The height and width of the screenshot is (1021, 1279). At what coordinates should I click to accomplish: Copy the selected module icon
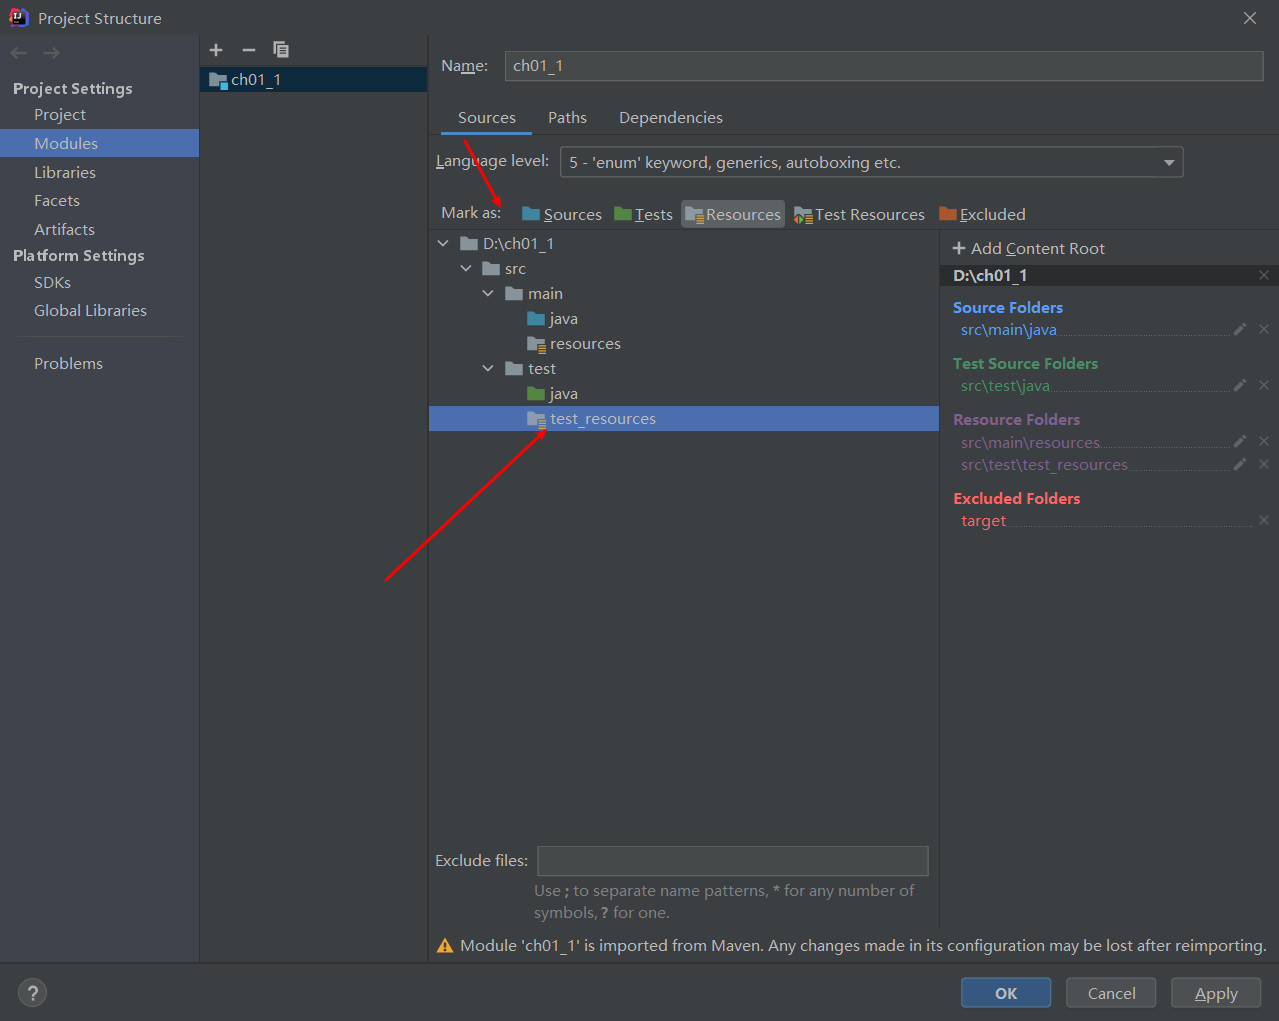point(281,50)
